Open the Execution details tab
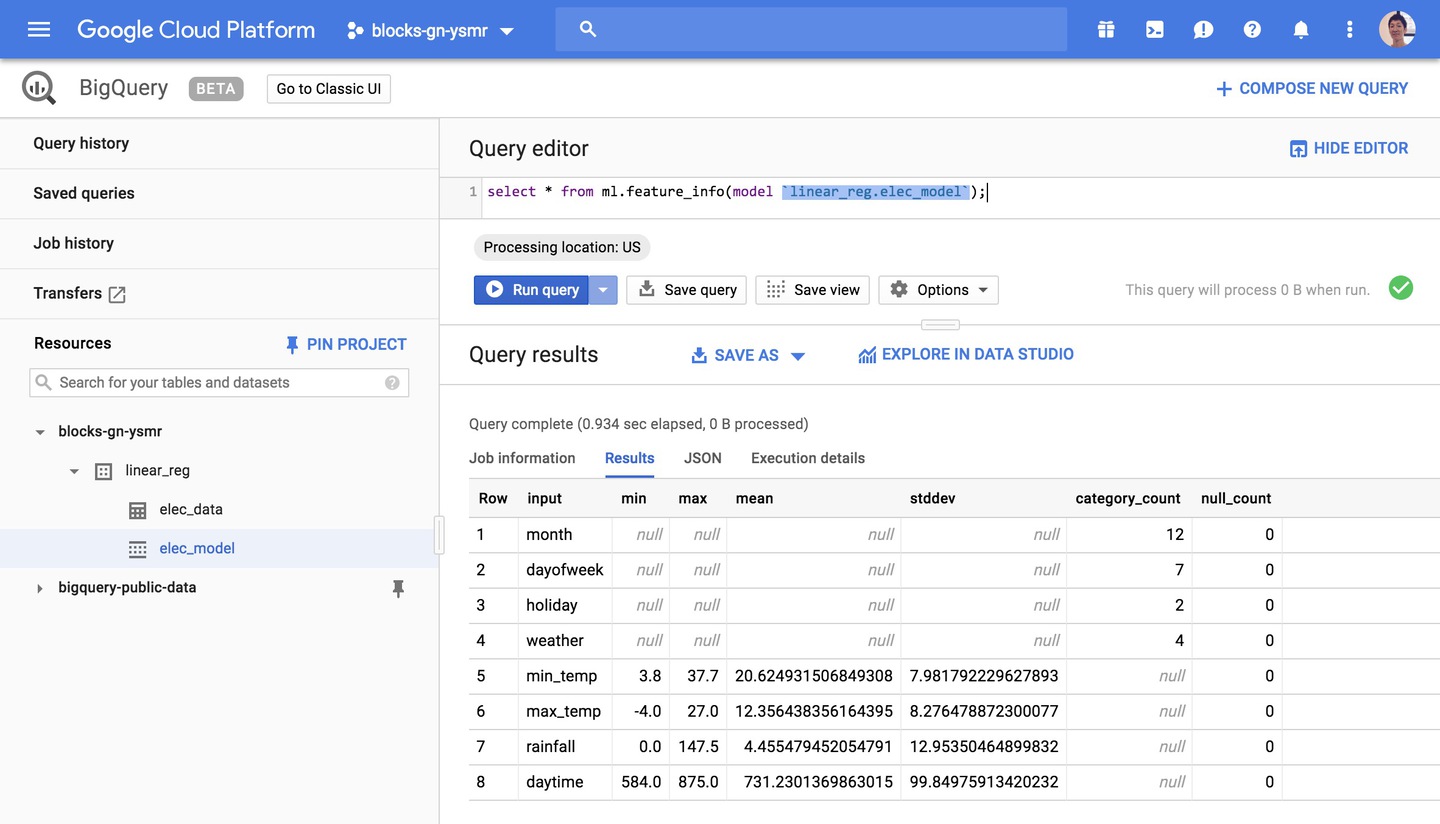1440x824 pixels. (808, 458)
